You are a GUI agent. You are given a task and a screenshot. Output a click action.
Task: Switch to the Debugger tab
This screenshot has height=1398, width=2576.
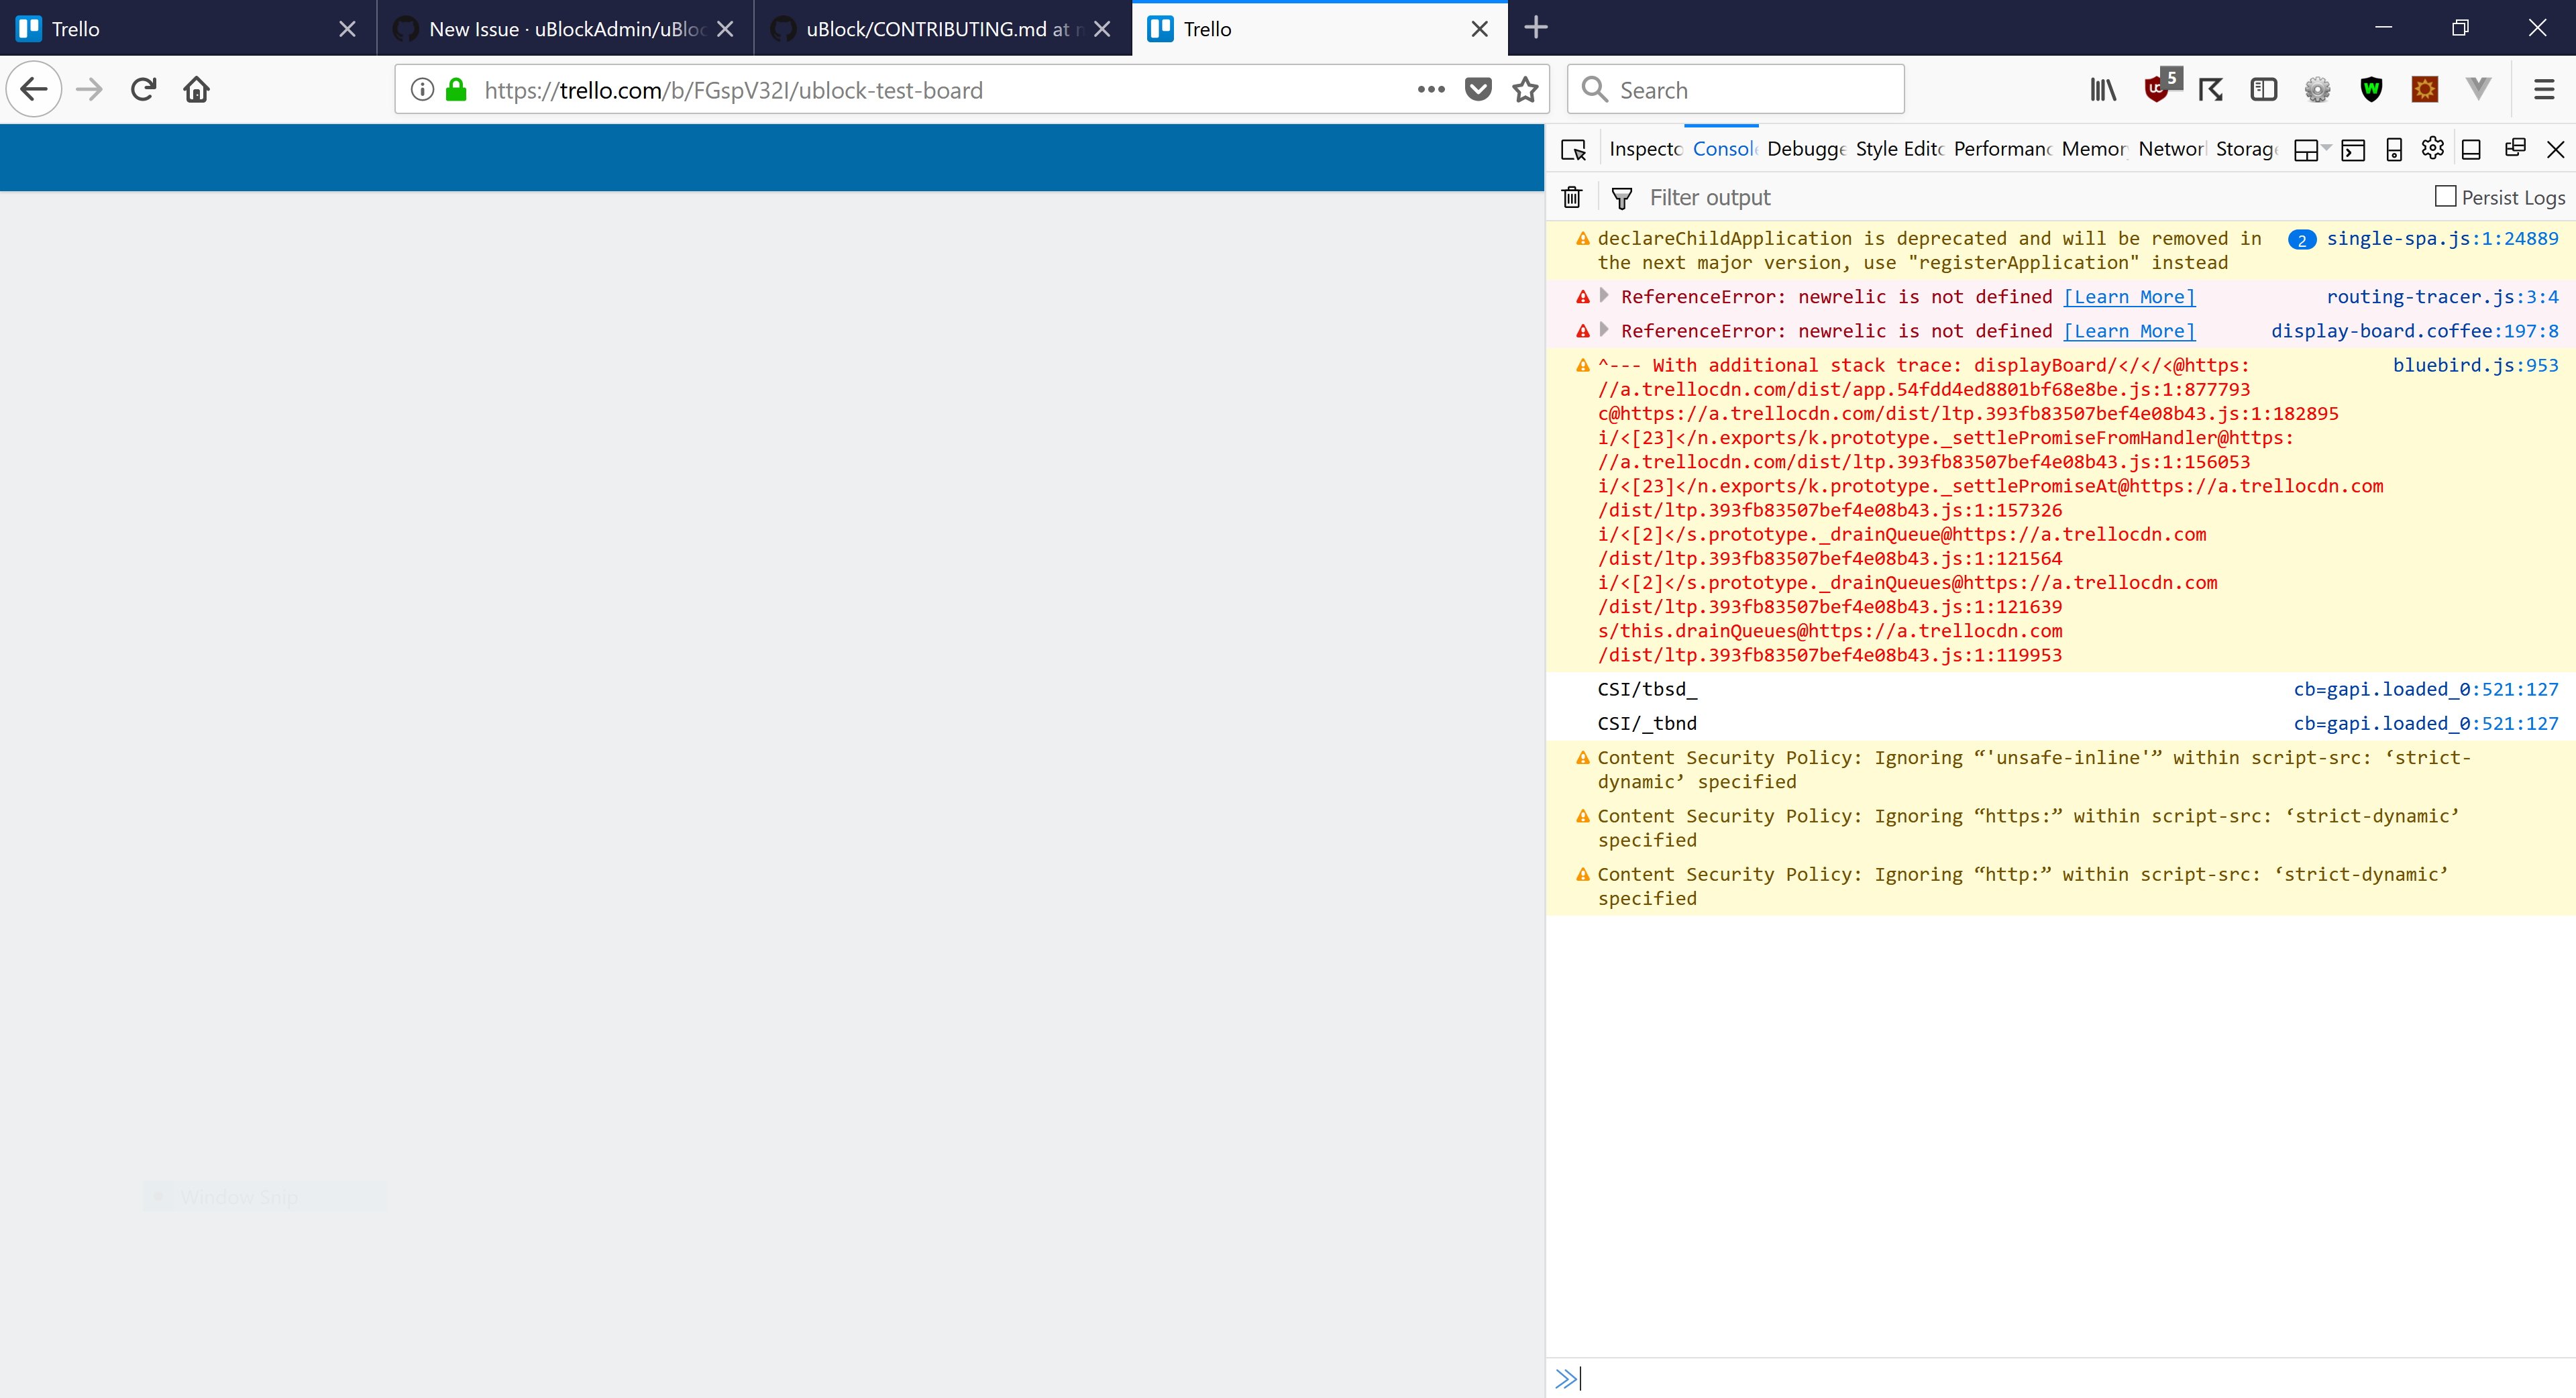[x=1805, y=149]
